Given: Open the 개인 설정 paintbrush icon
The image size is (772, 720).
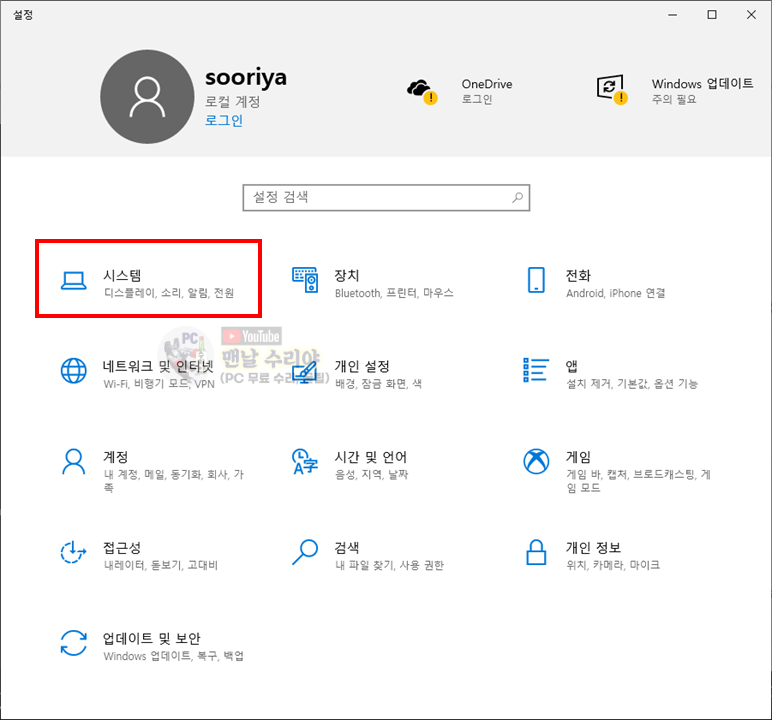Looking at the screenshot, I should point(305,371).
